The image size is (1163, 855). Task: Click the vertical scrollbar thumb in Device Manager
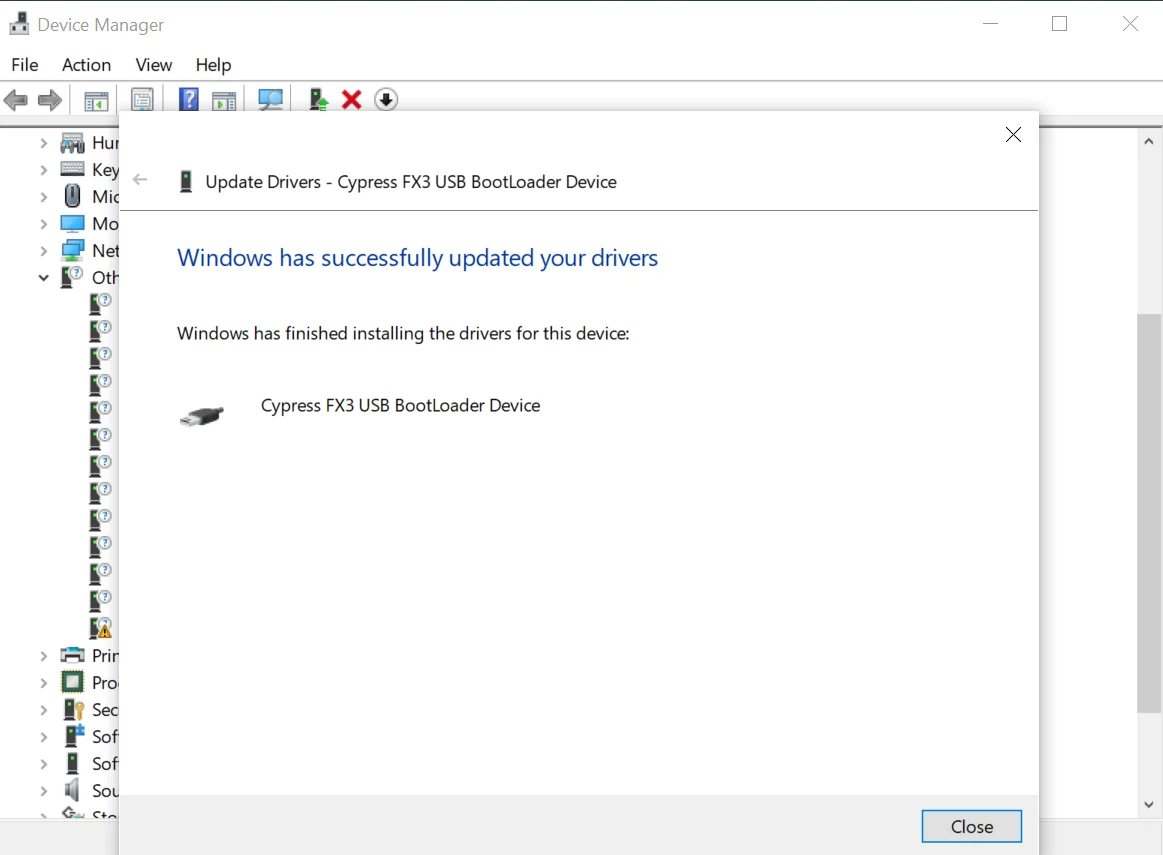(x=1149, y=513)
